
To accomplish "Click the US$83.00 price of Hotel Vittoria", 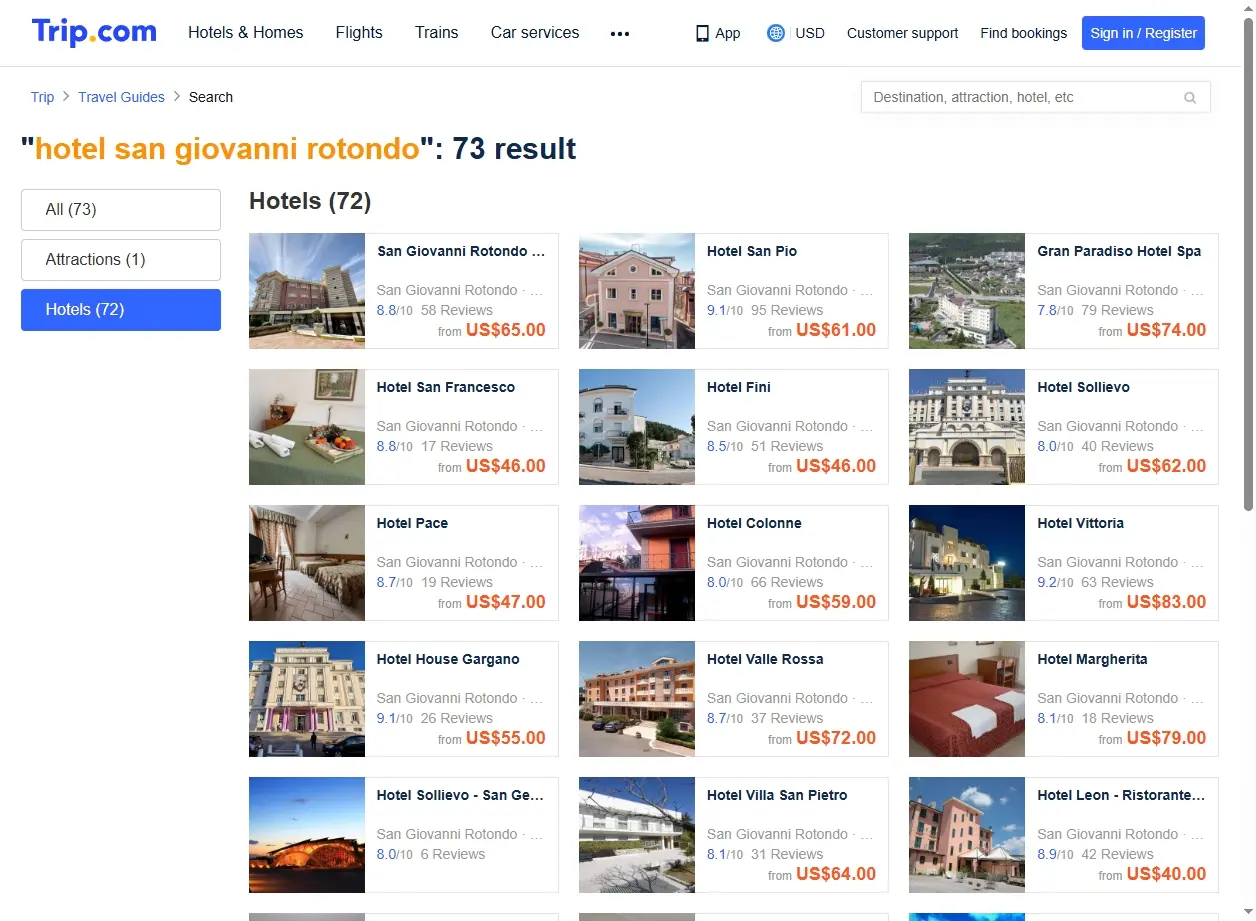I will [1166, 602].
